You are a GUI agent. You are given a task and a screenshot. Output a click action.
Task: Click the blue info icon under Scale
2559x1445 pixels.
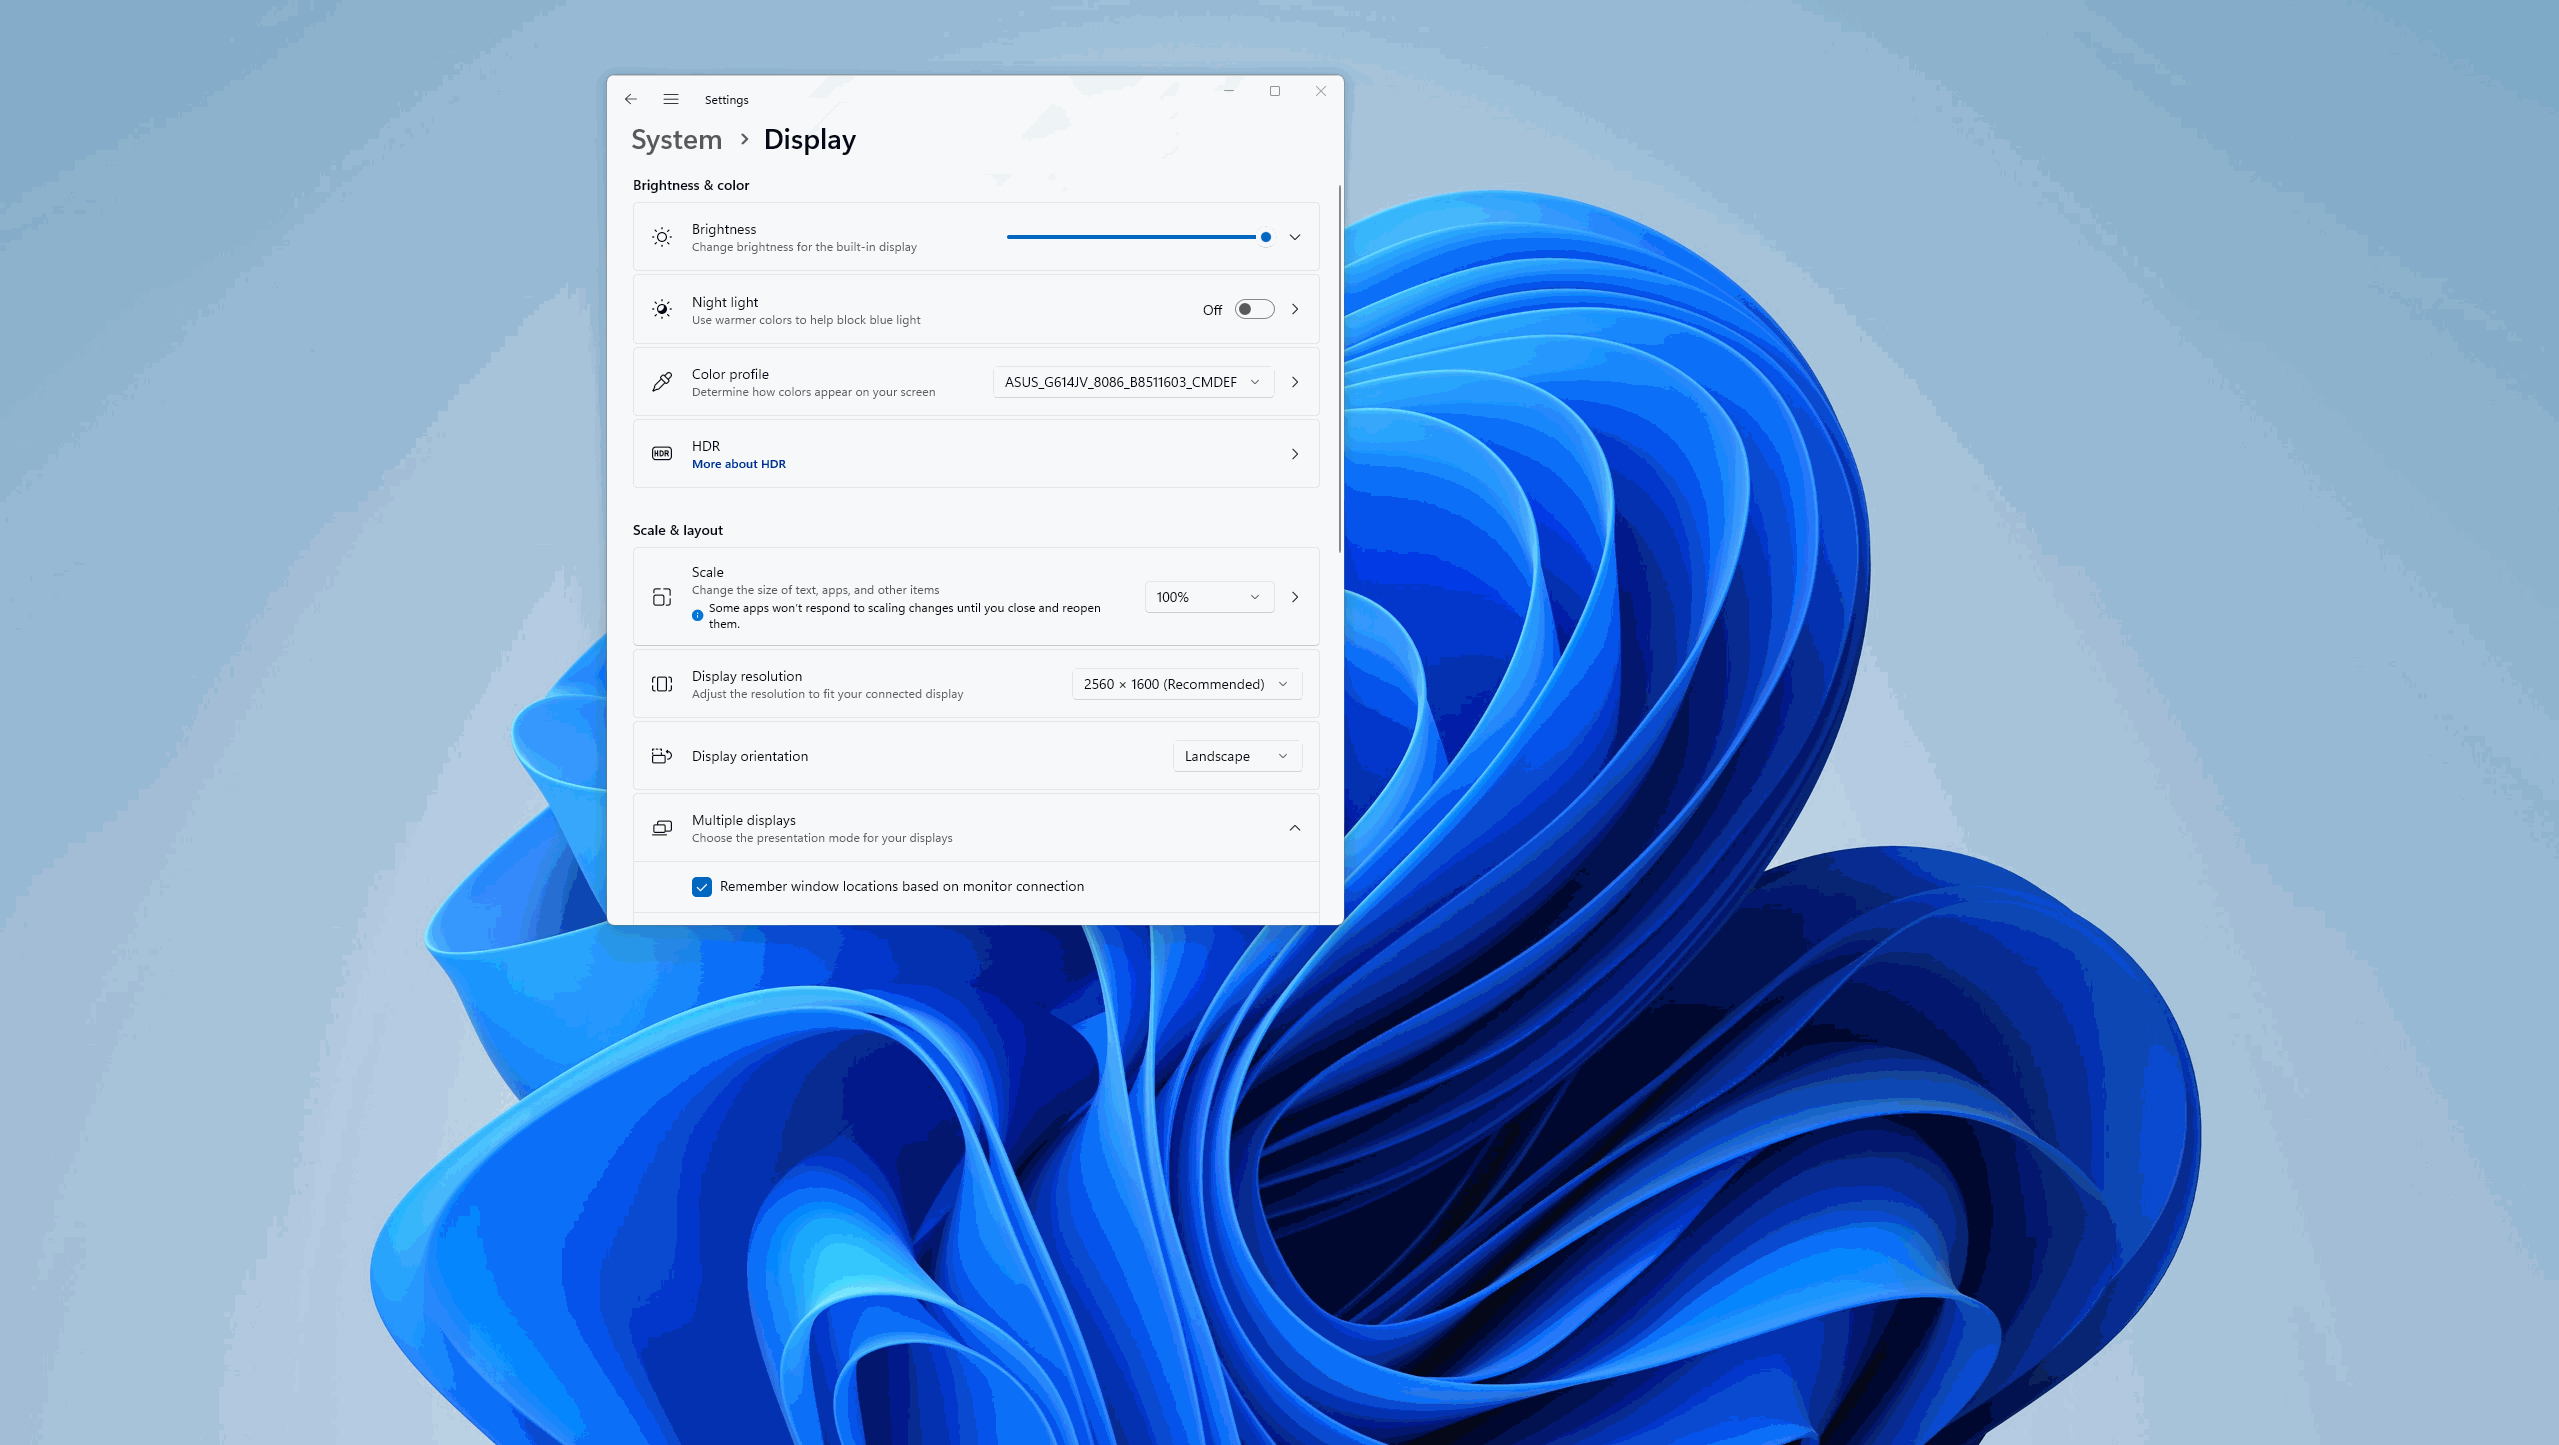[x=697, y=615]
